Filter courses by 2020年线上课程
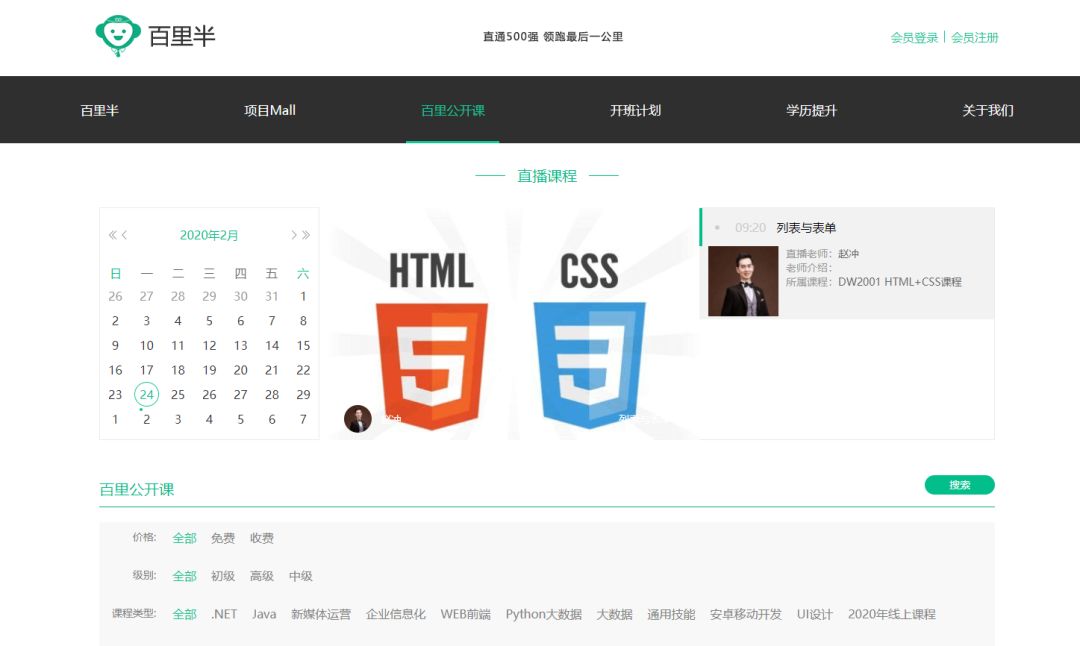The width and height of the screenshot is (1080, 646). click(892, 614)
